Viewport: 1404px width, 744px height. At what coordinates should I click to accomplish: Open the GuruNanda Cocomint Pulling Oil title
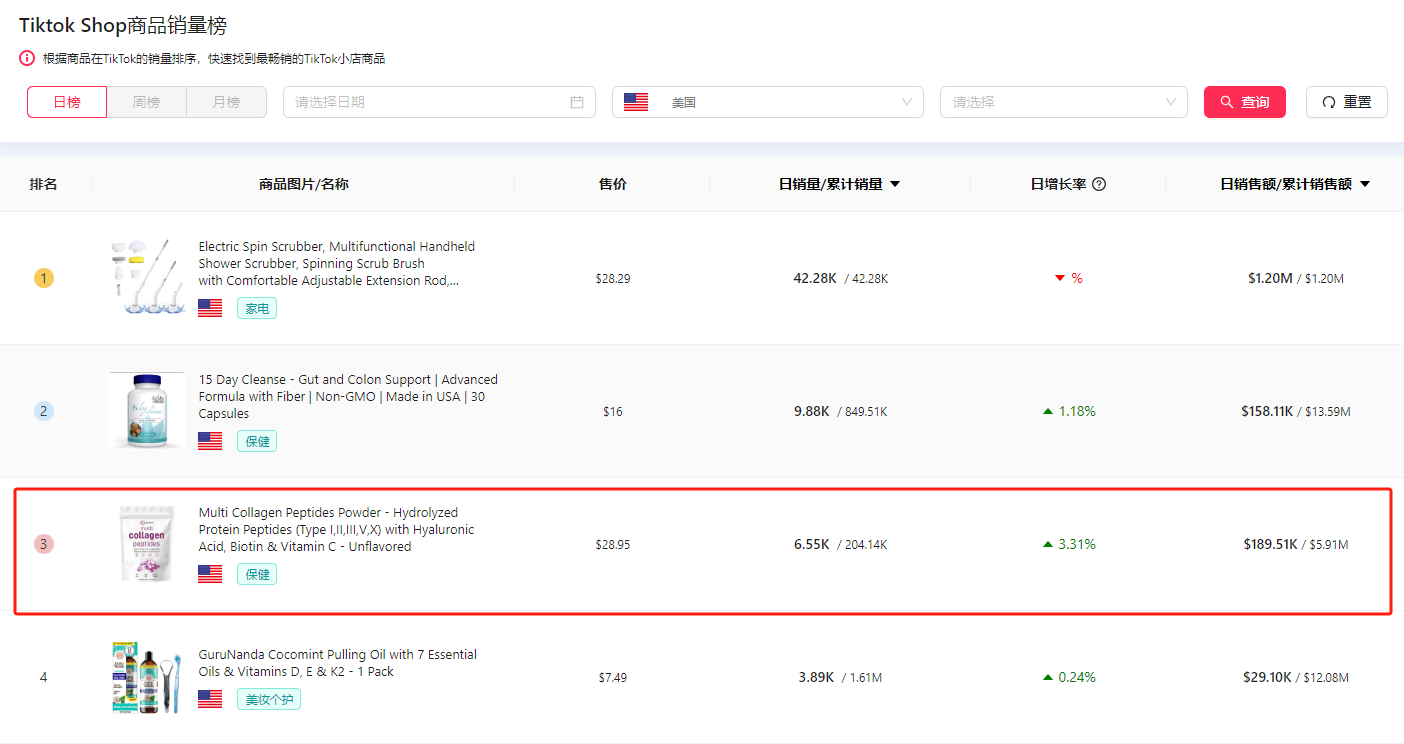click(337, 663)
